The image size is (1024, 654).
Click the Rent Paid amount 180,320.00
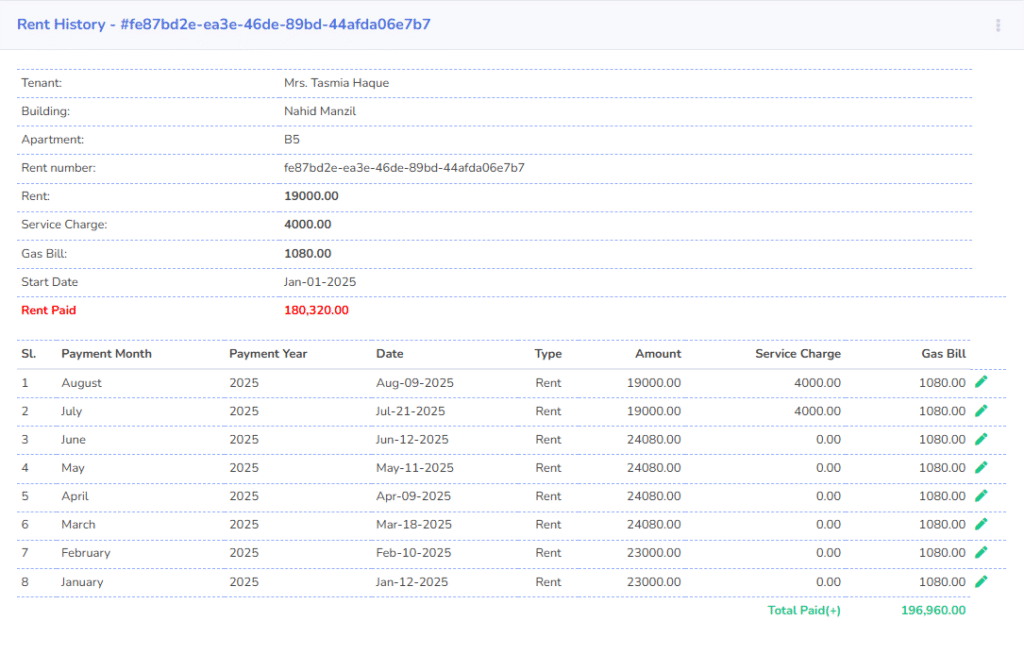pyautogui.click(x=316, y=310)
